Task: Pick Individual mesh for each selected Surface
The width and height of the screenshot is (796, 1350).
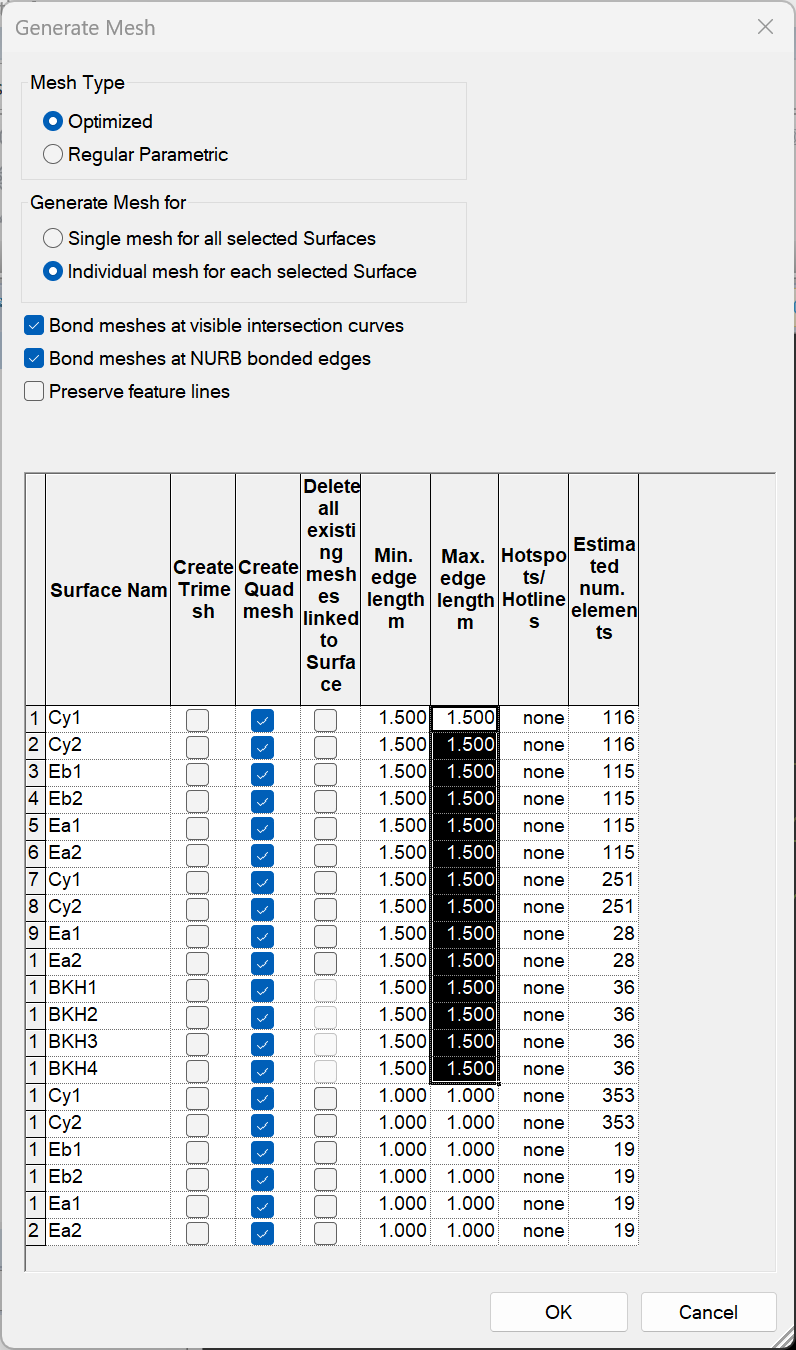Action: tap(53, 272)
